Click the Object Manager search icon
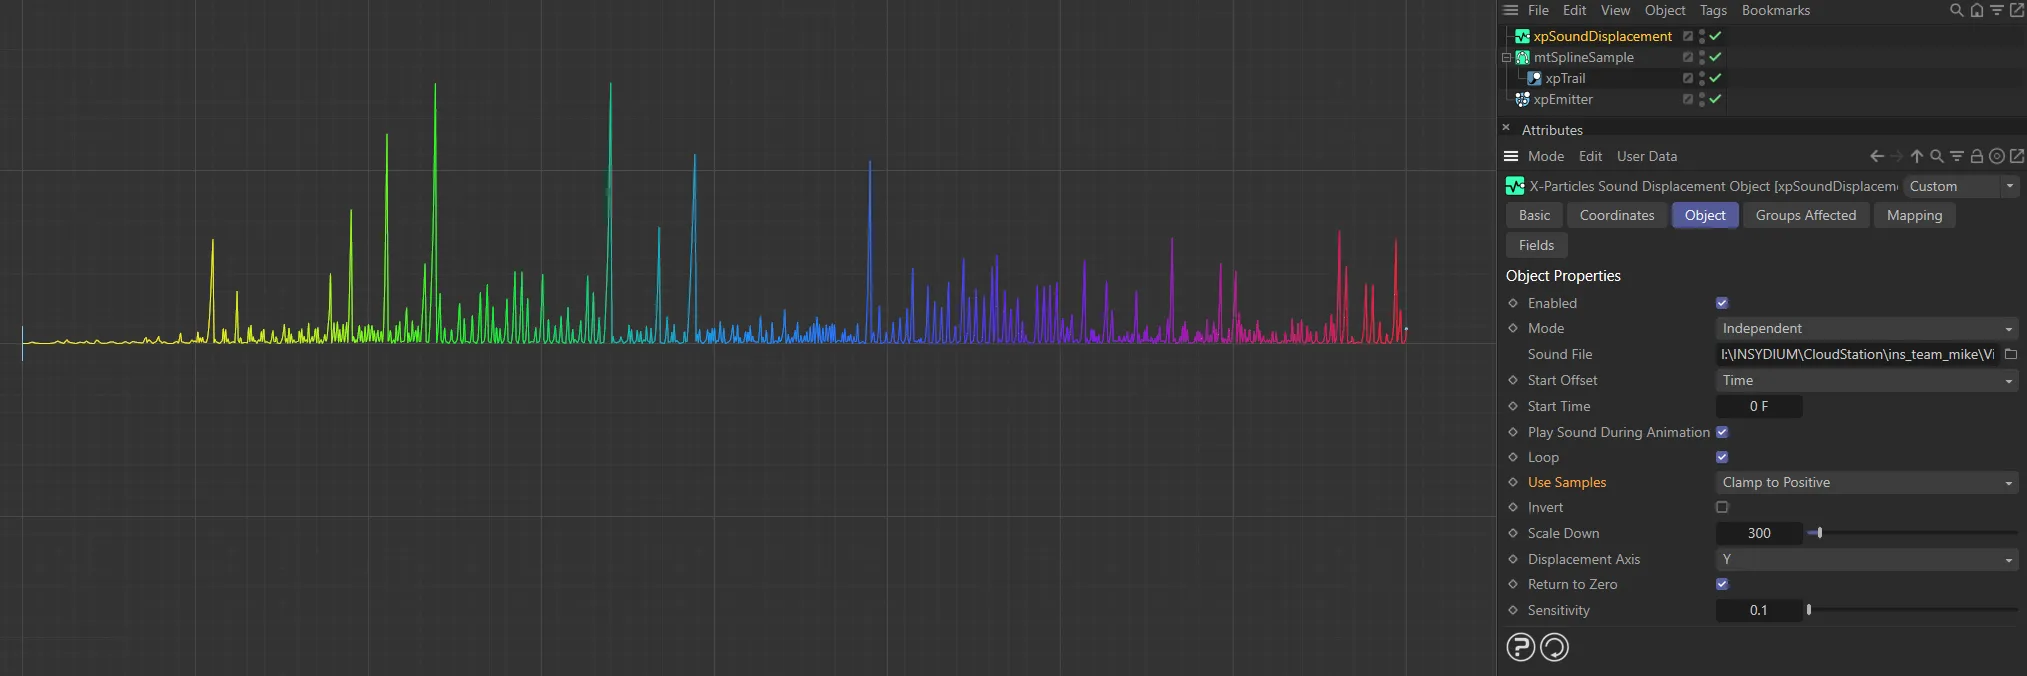This screenshot has width=2027, height=676. point(1956,10)
